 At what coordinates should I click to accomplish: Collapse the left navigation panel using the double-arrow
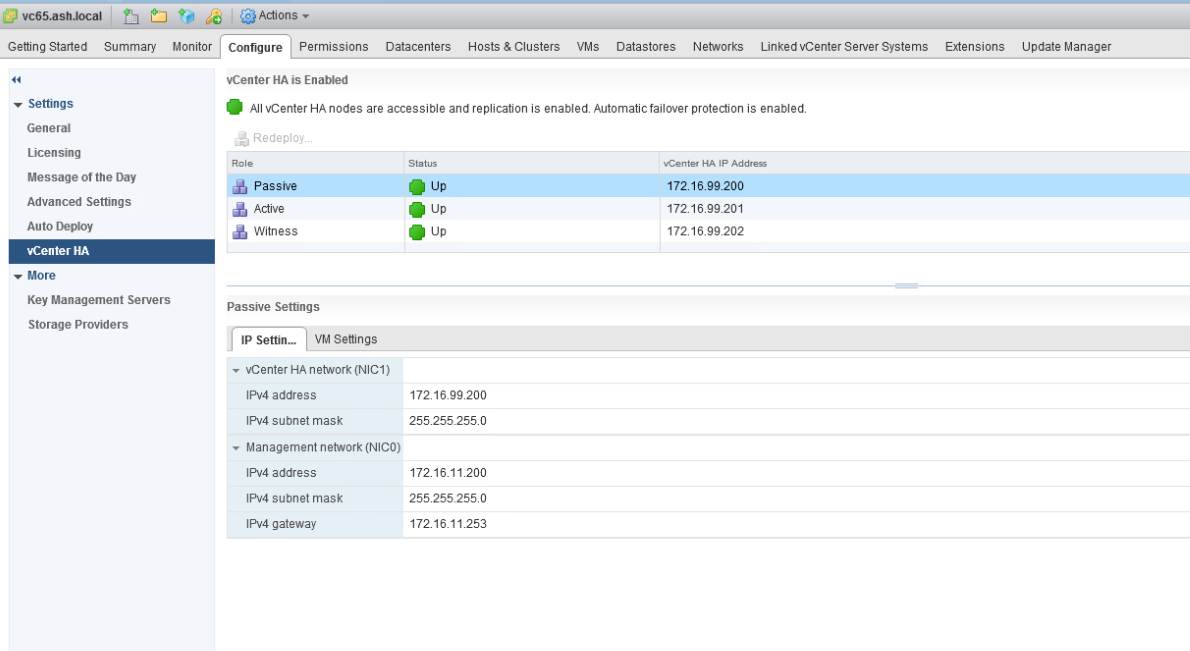[17, 80]
